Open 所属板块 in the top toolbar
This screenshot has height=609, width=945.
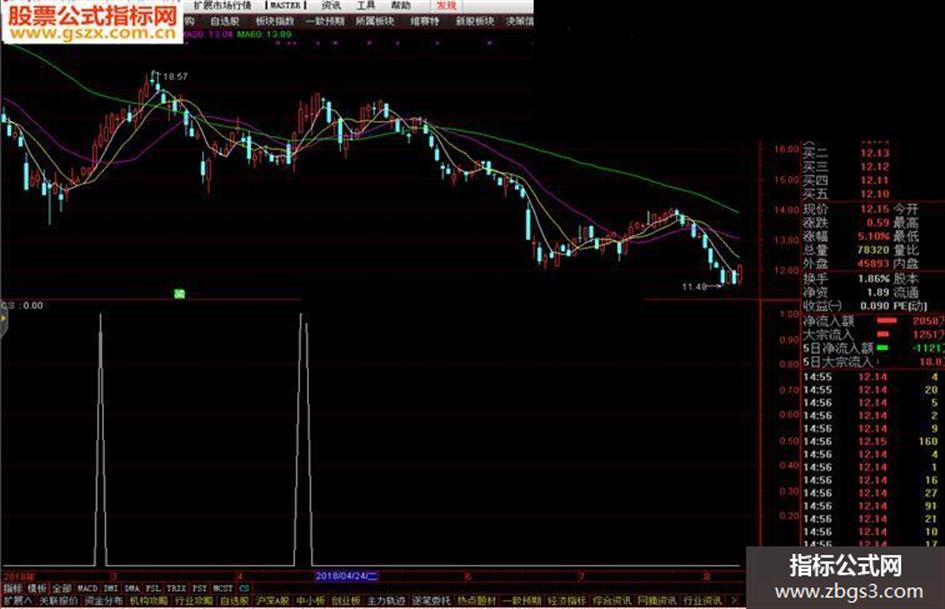pyautogui.click(x=374, y=22)
